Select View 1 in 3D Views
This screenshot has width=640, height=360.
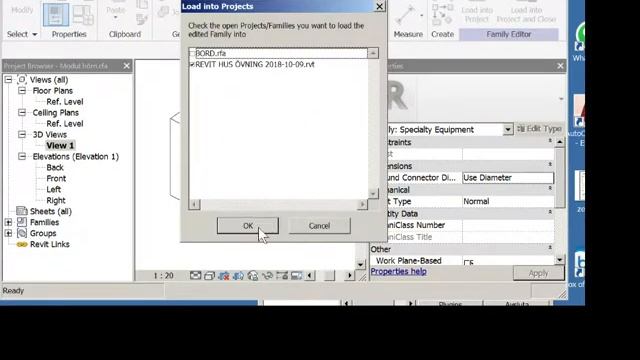click(x=60, y=145)
